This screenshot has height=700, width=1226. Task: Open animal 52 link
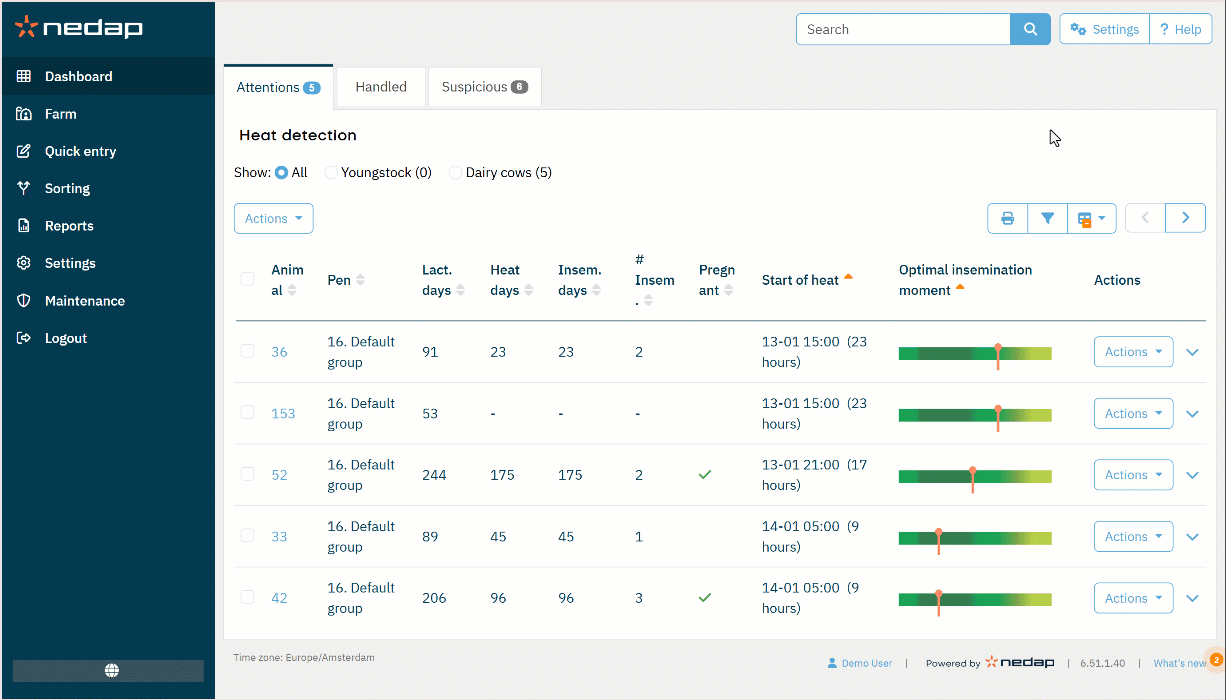tap(279, 475)
